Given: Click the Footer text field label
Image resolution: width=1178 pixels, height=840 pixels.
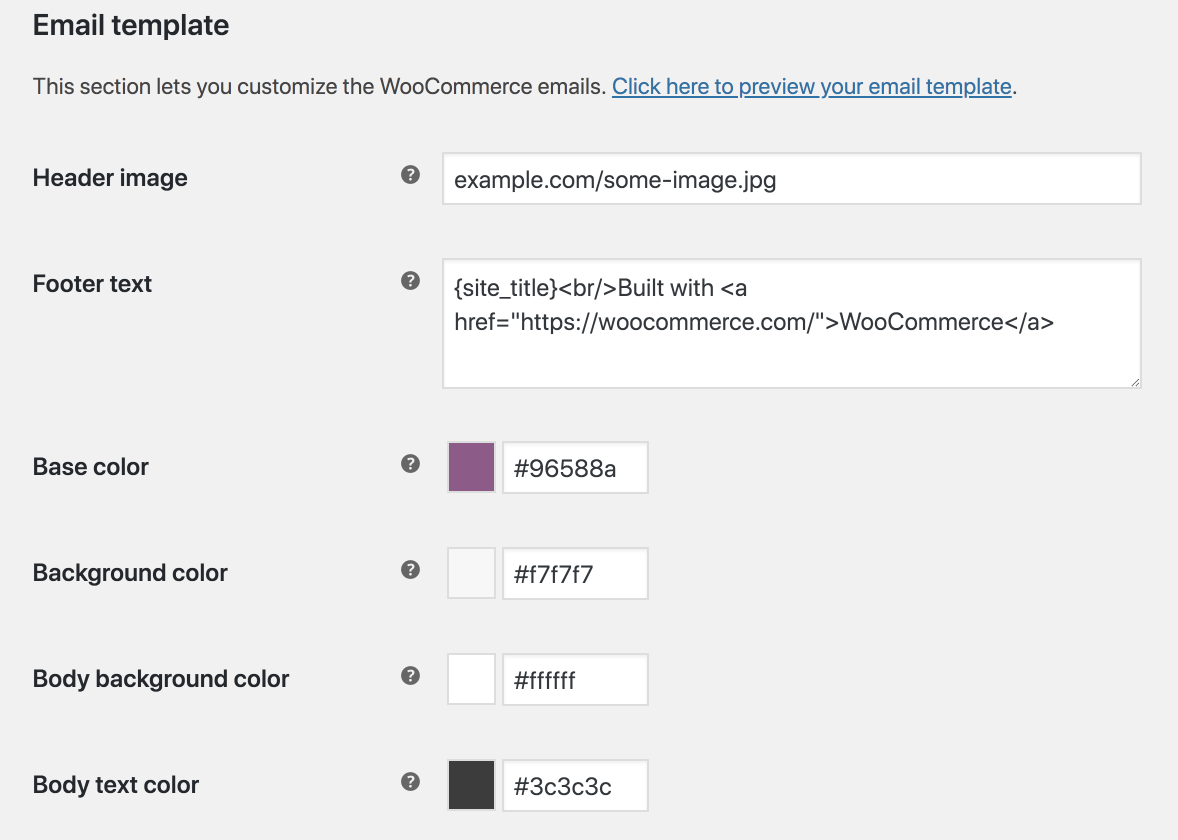Looking at the screenshot, I should pos(92,284).
